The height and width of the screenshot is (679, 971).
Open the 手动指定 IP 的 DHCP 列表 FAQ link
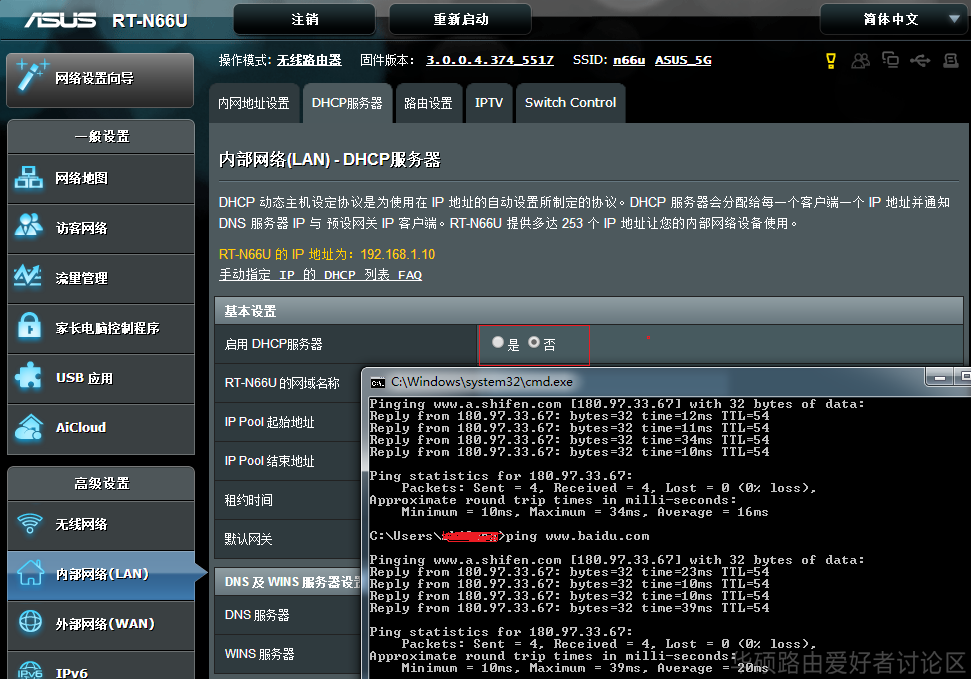click(x=320, y=274)
